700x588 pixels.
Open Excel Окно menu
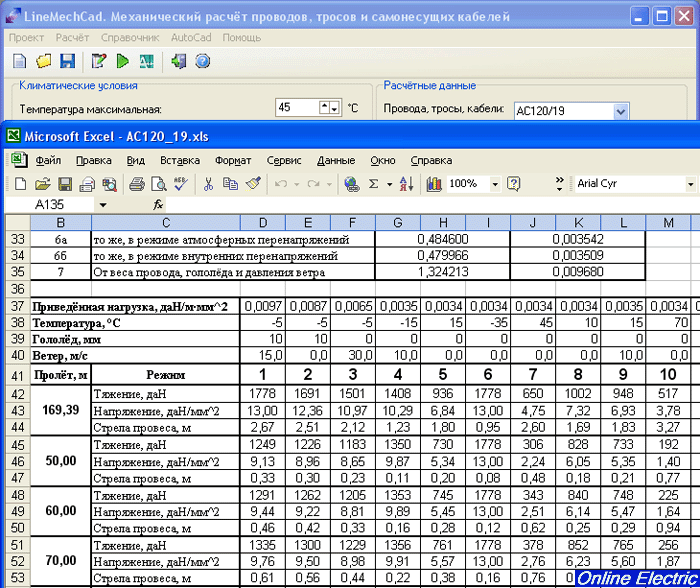pyautogui.click(x=383, y=160)
